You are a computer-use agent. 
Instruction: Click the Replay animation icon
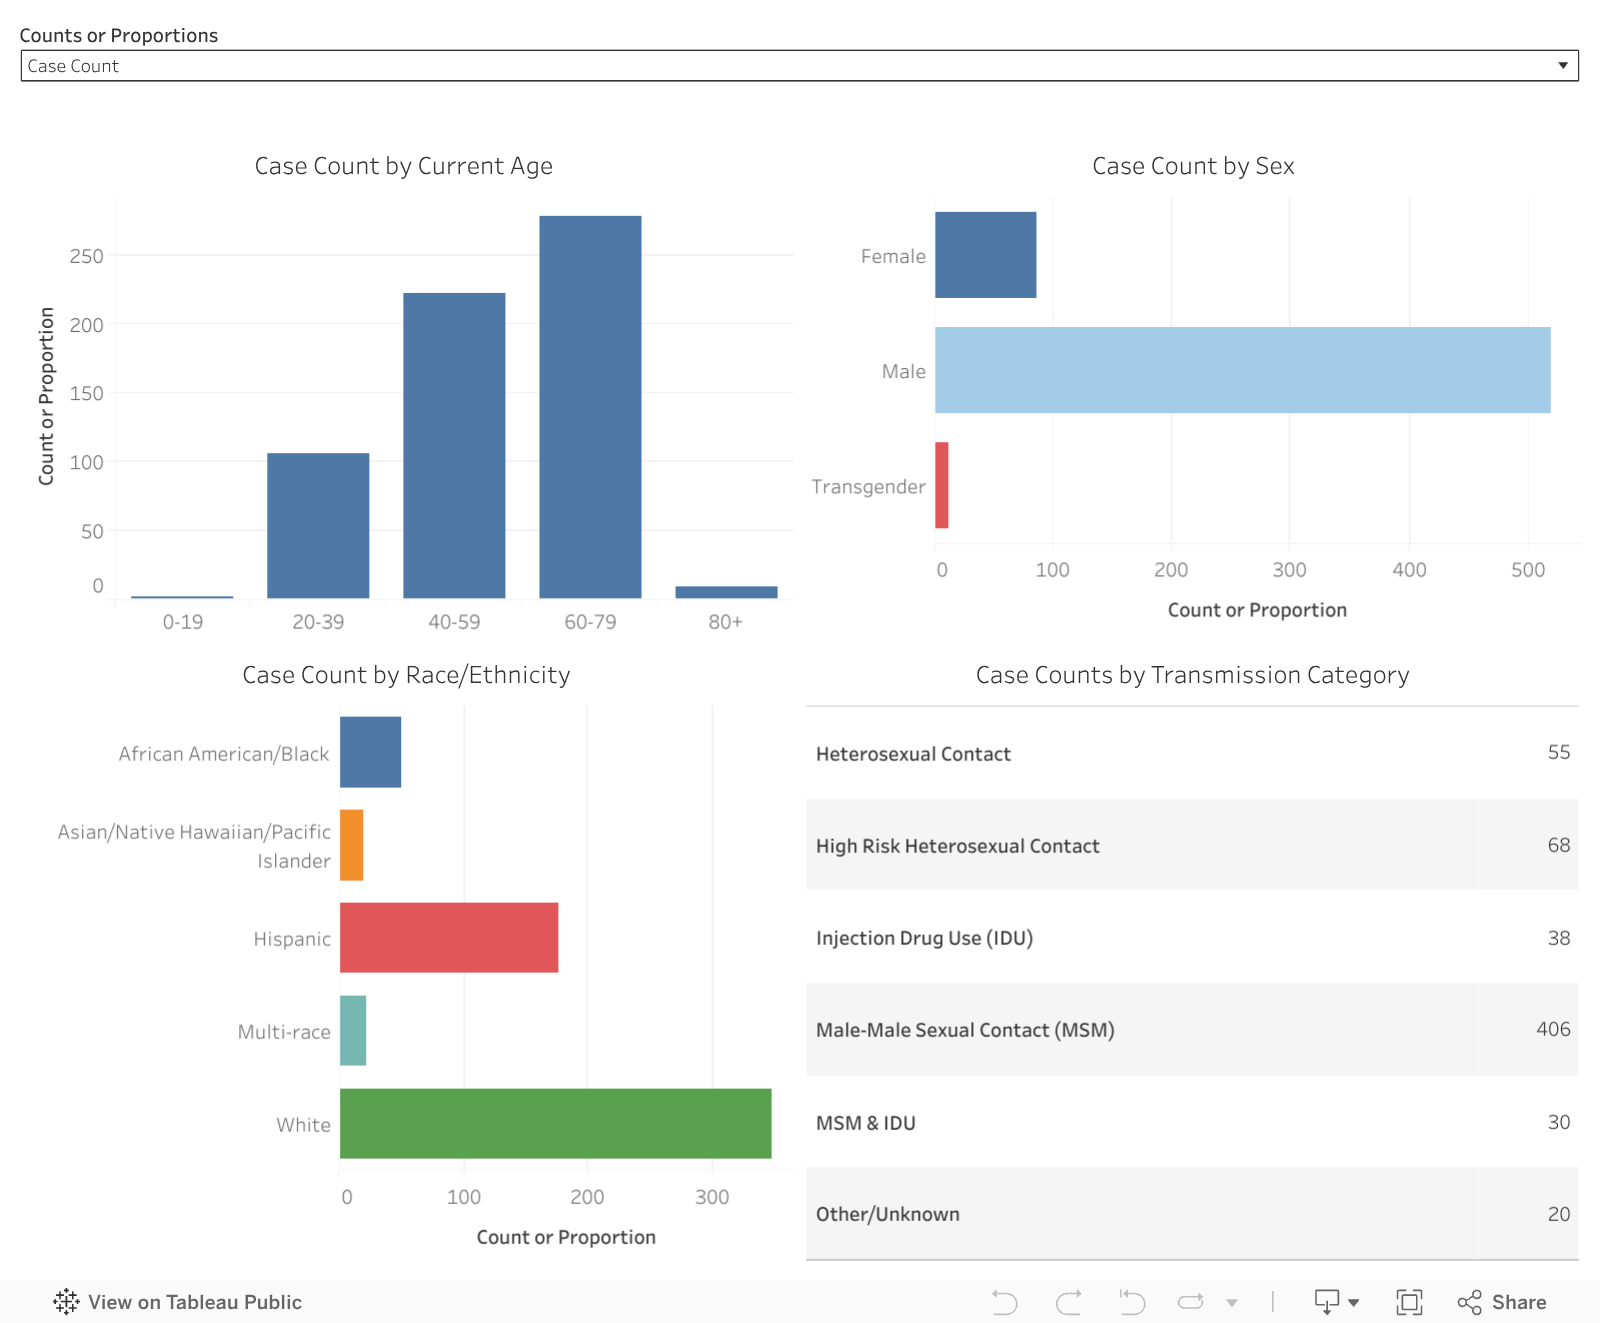point(1190,1302)
